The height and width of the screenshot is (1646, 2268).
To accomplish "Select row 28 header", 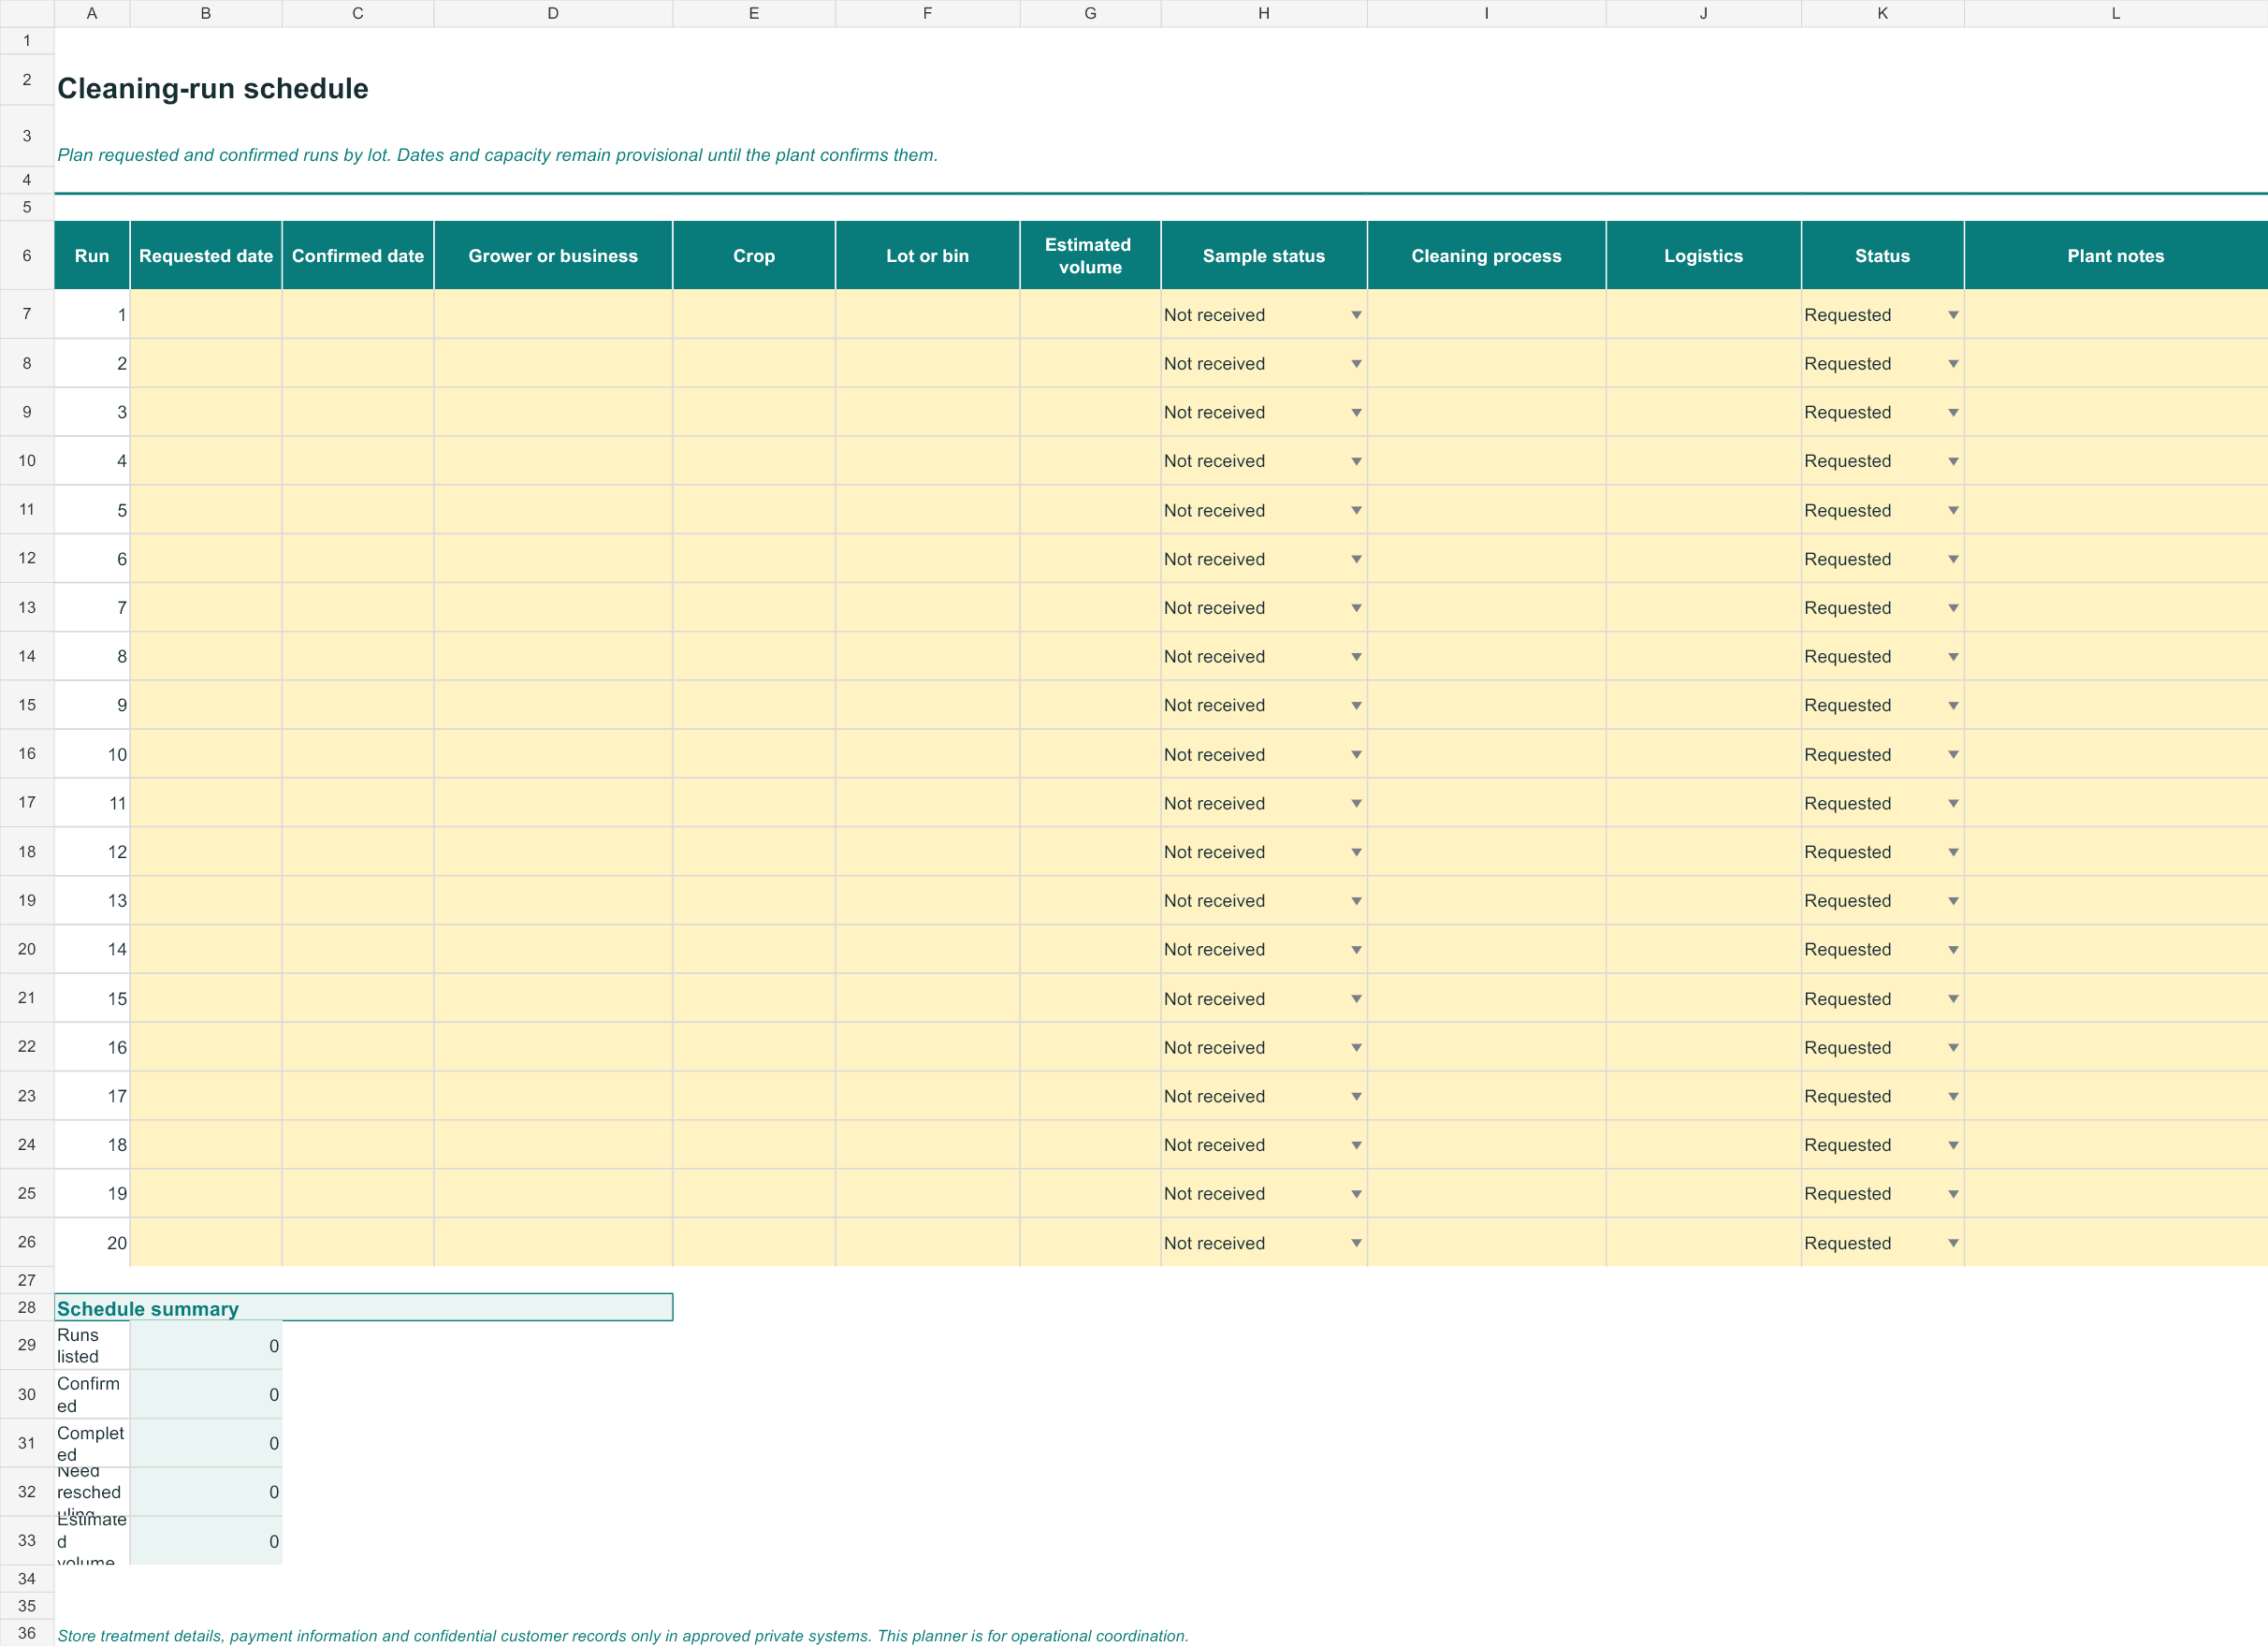I will click(27, 1307).
